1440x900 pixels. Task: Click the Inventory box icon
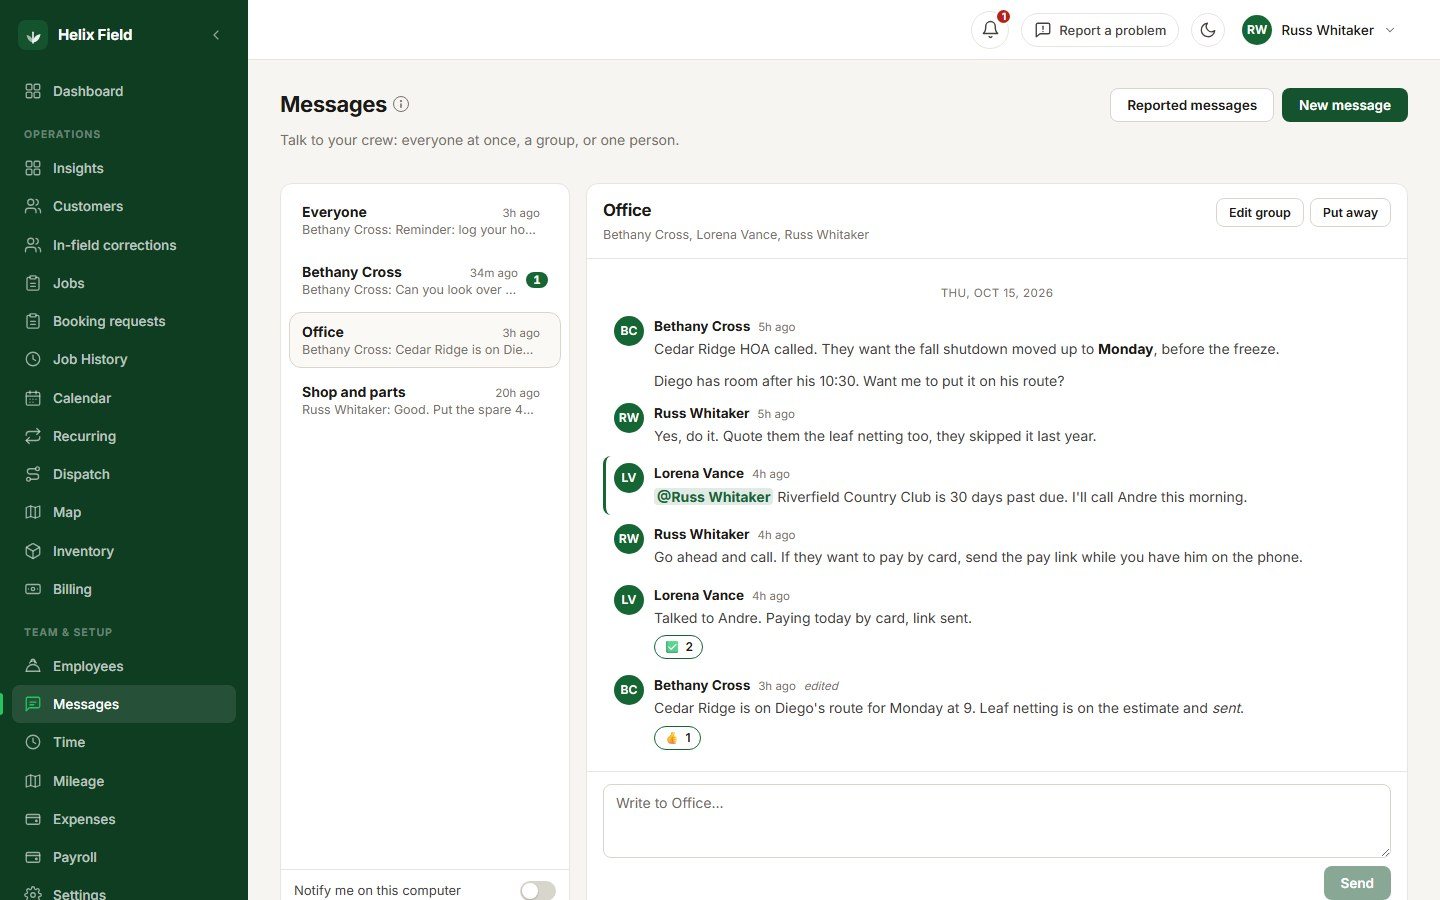[x=33, y=551]
